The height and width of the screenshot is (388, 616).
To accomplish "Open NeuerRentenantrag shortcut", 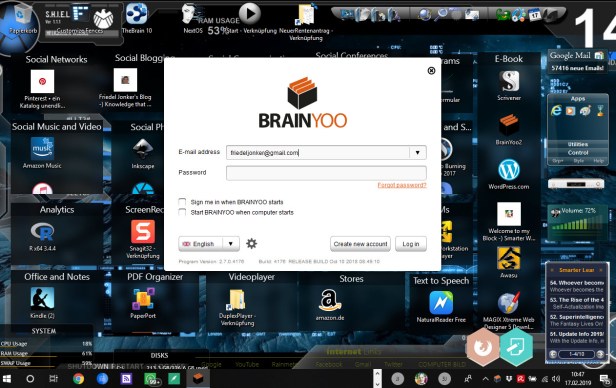I will [306, 15].
